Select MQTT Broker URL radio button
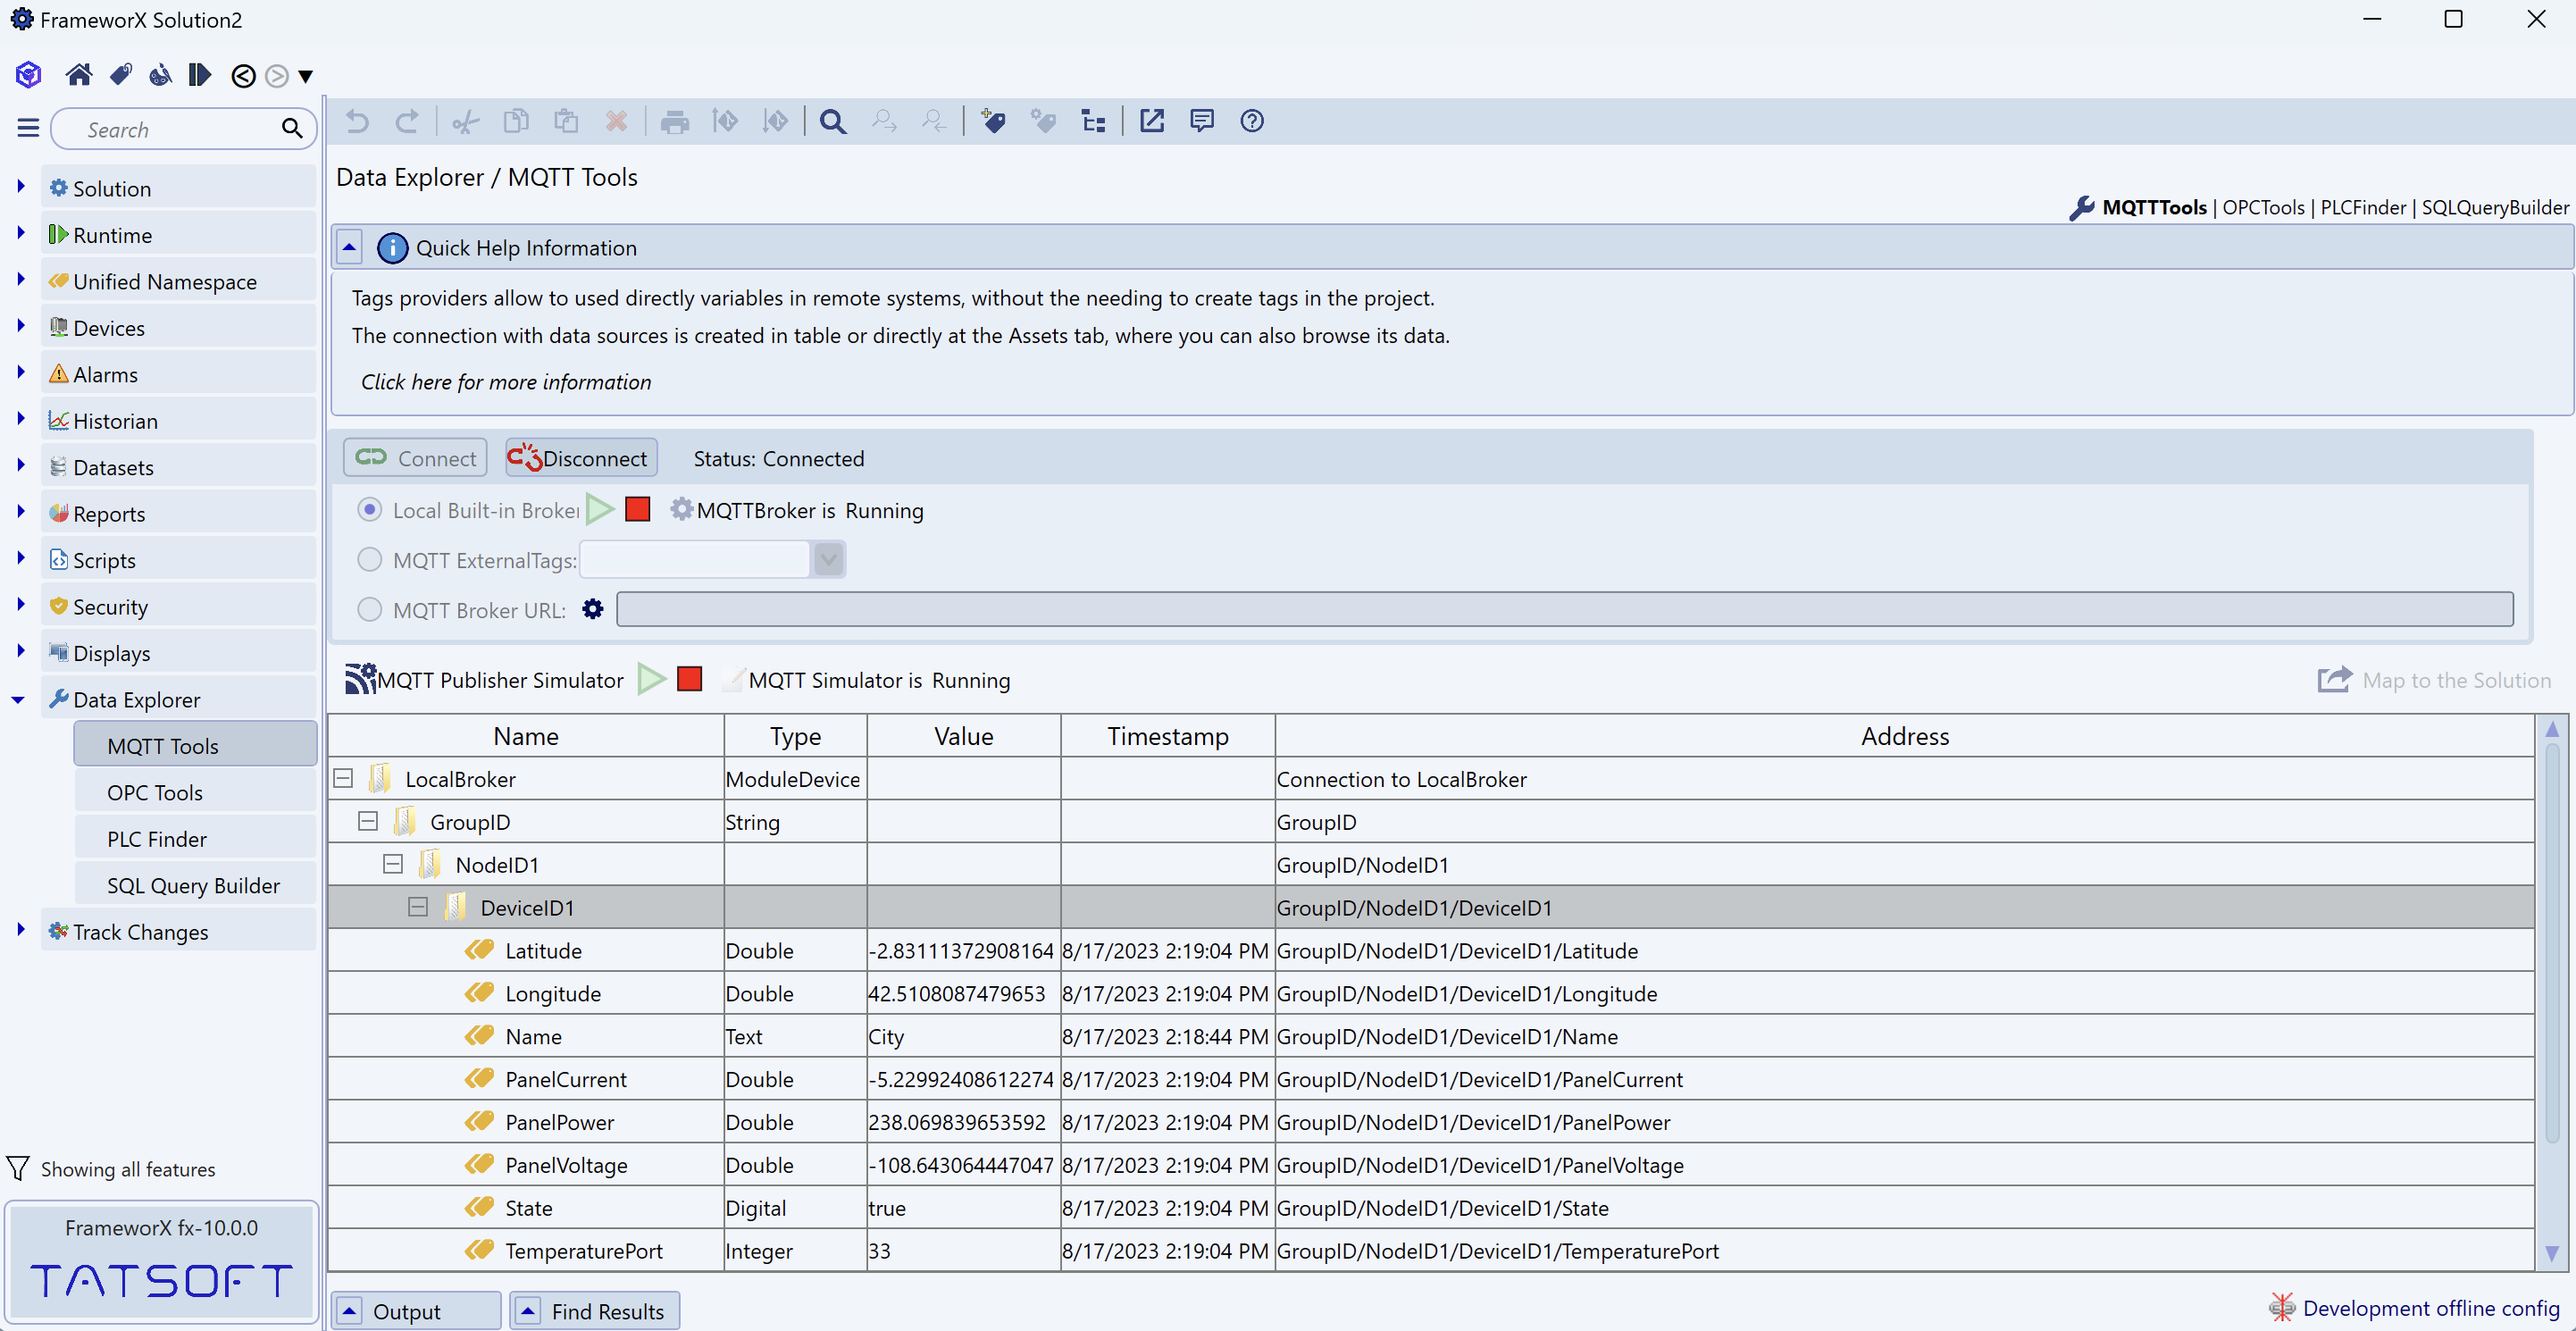 coord(370,609)
